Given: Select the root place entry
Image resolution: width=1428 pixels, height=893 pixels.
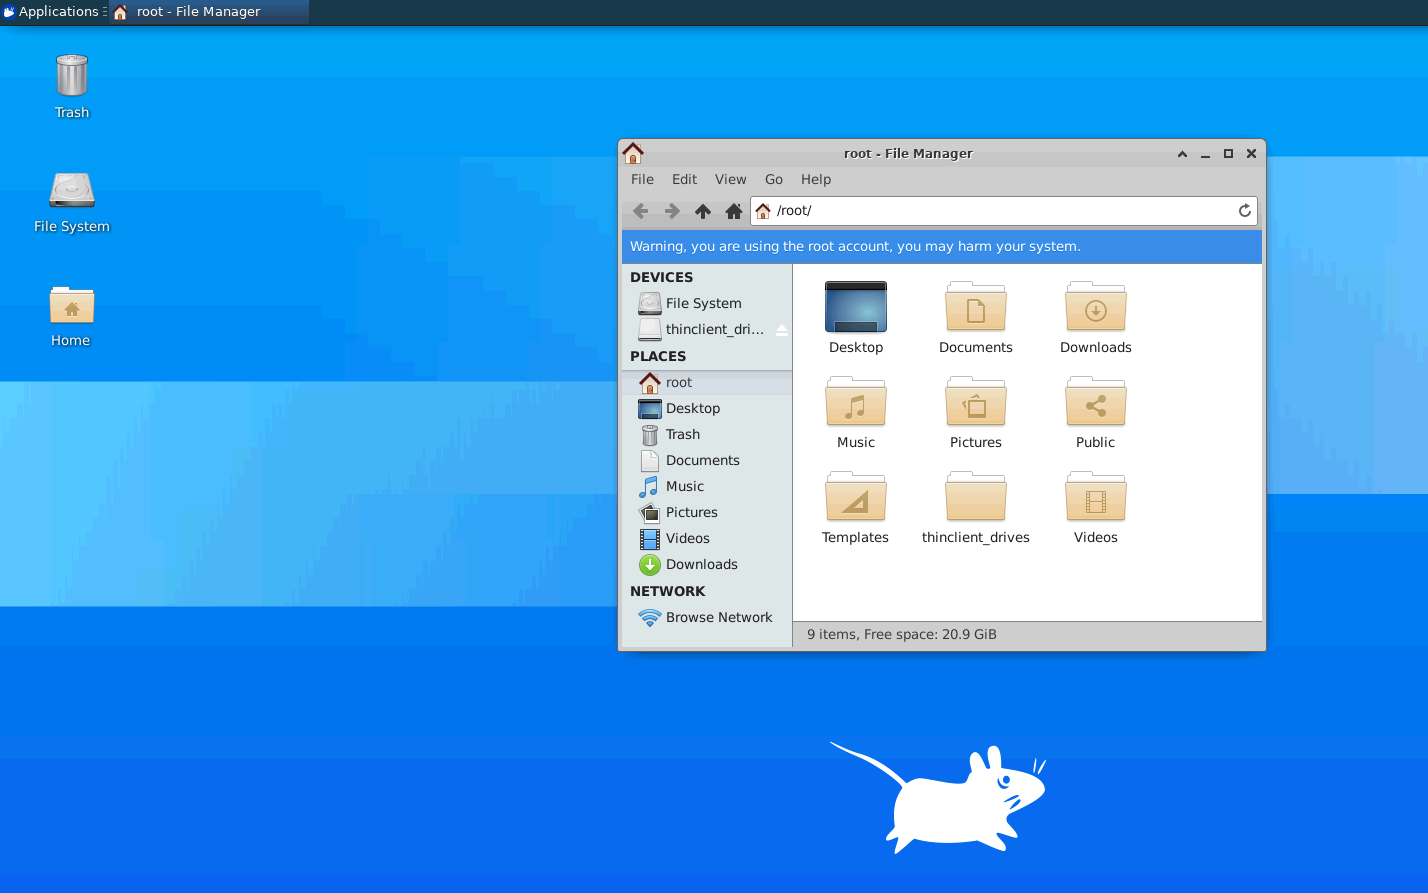Looking at the screenshot, I should point(677,382).
